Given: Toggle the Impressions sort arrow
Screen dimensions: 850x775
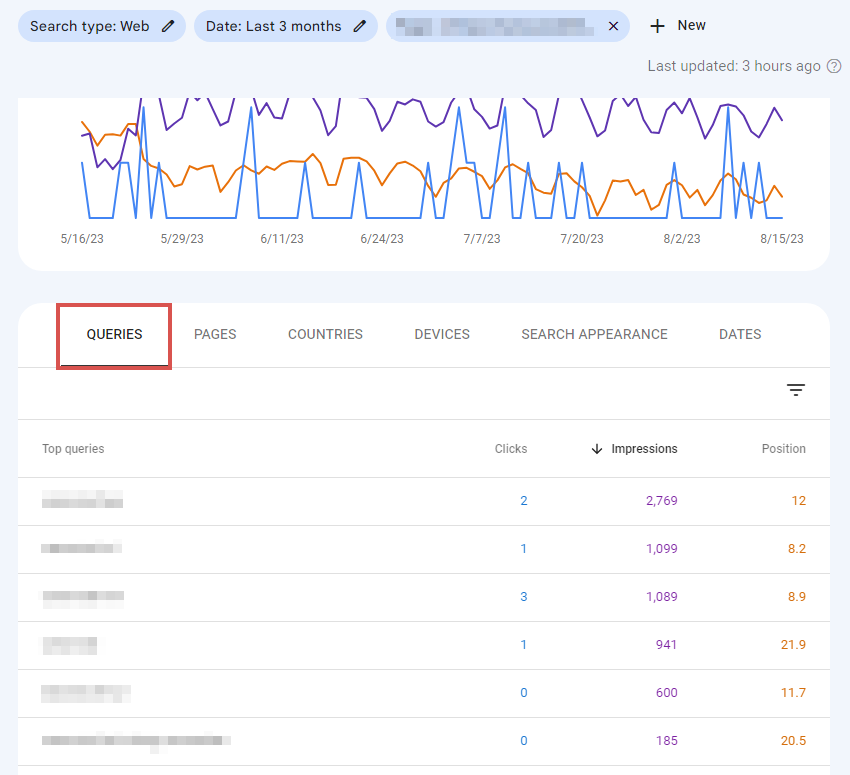Looking at the screenshot, I should (x=597, y=449).
